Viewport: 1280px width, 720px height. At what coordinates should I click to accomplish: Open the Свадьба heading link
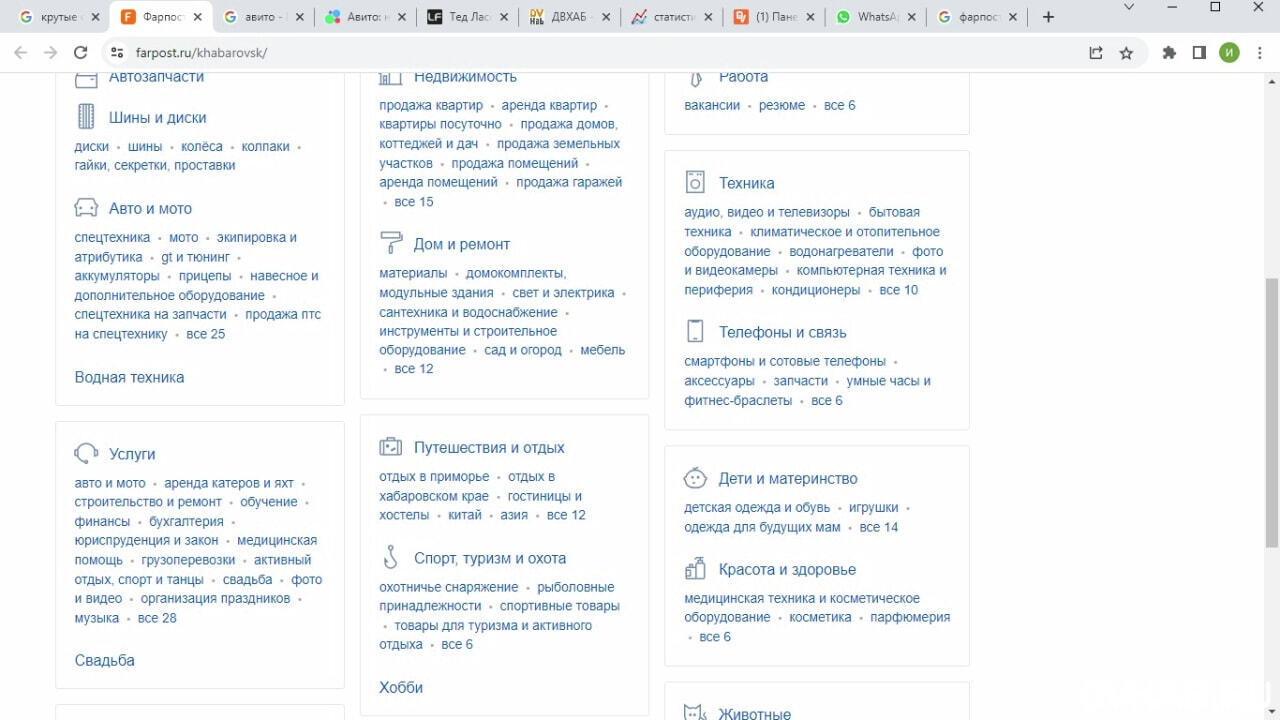[104, 660]
